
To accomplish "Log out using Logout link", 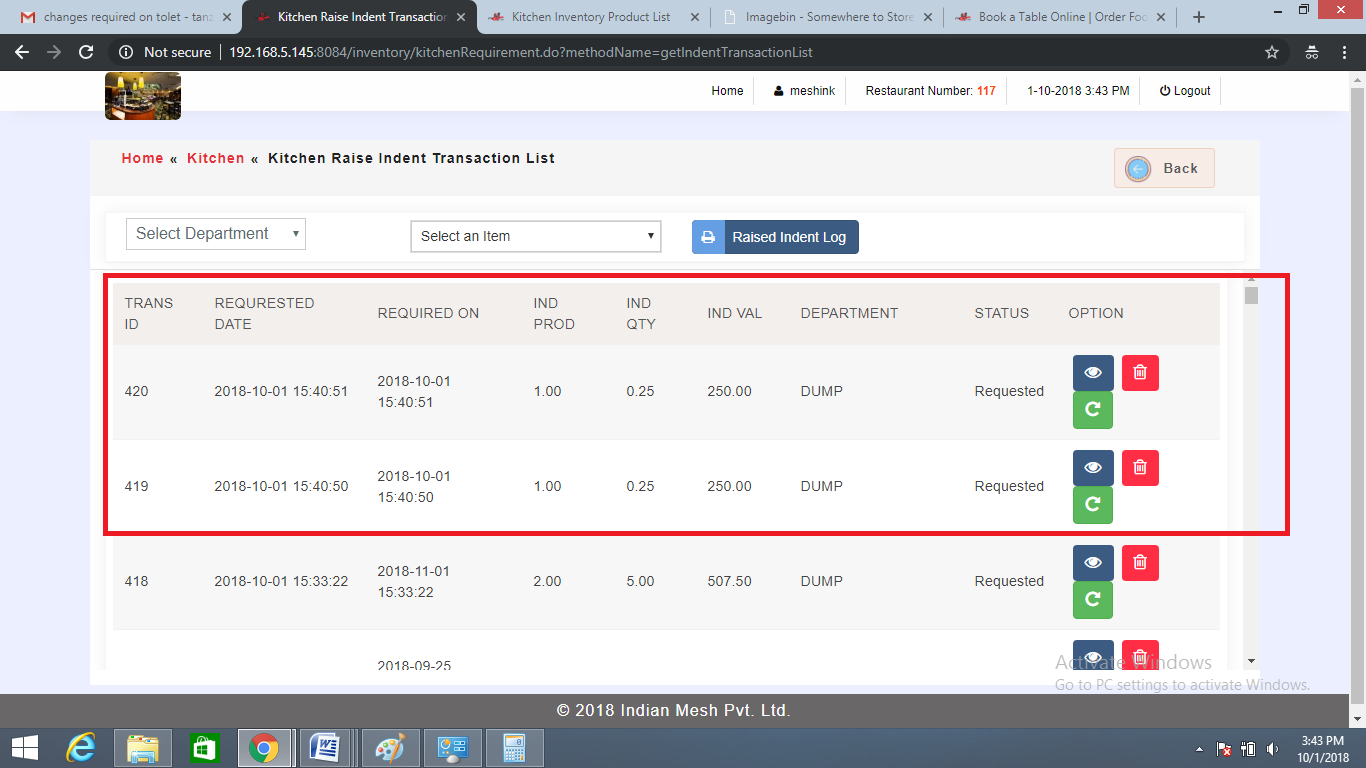I will coord(1185,91).
